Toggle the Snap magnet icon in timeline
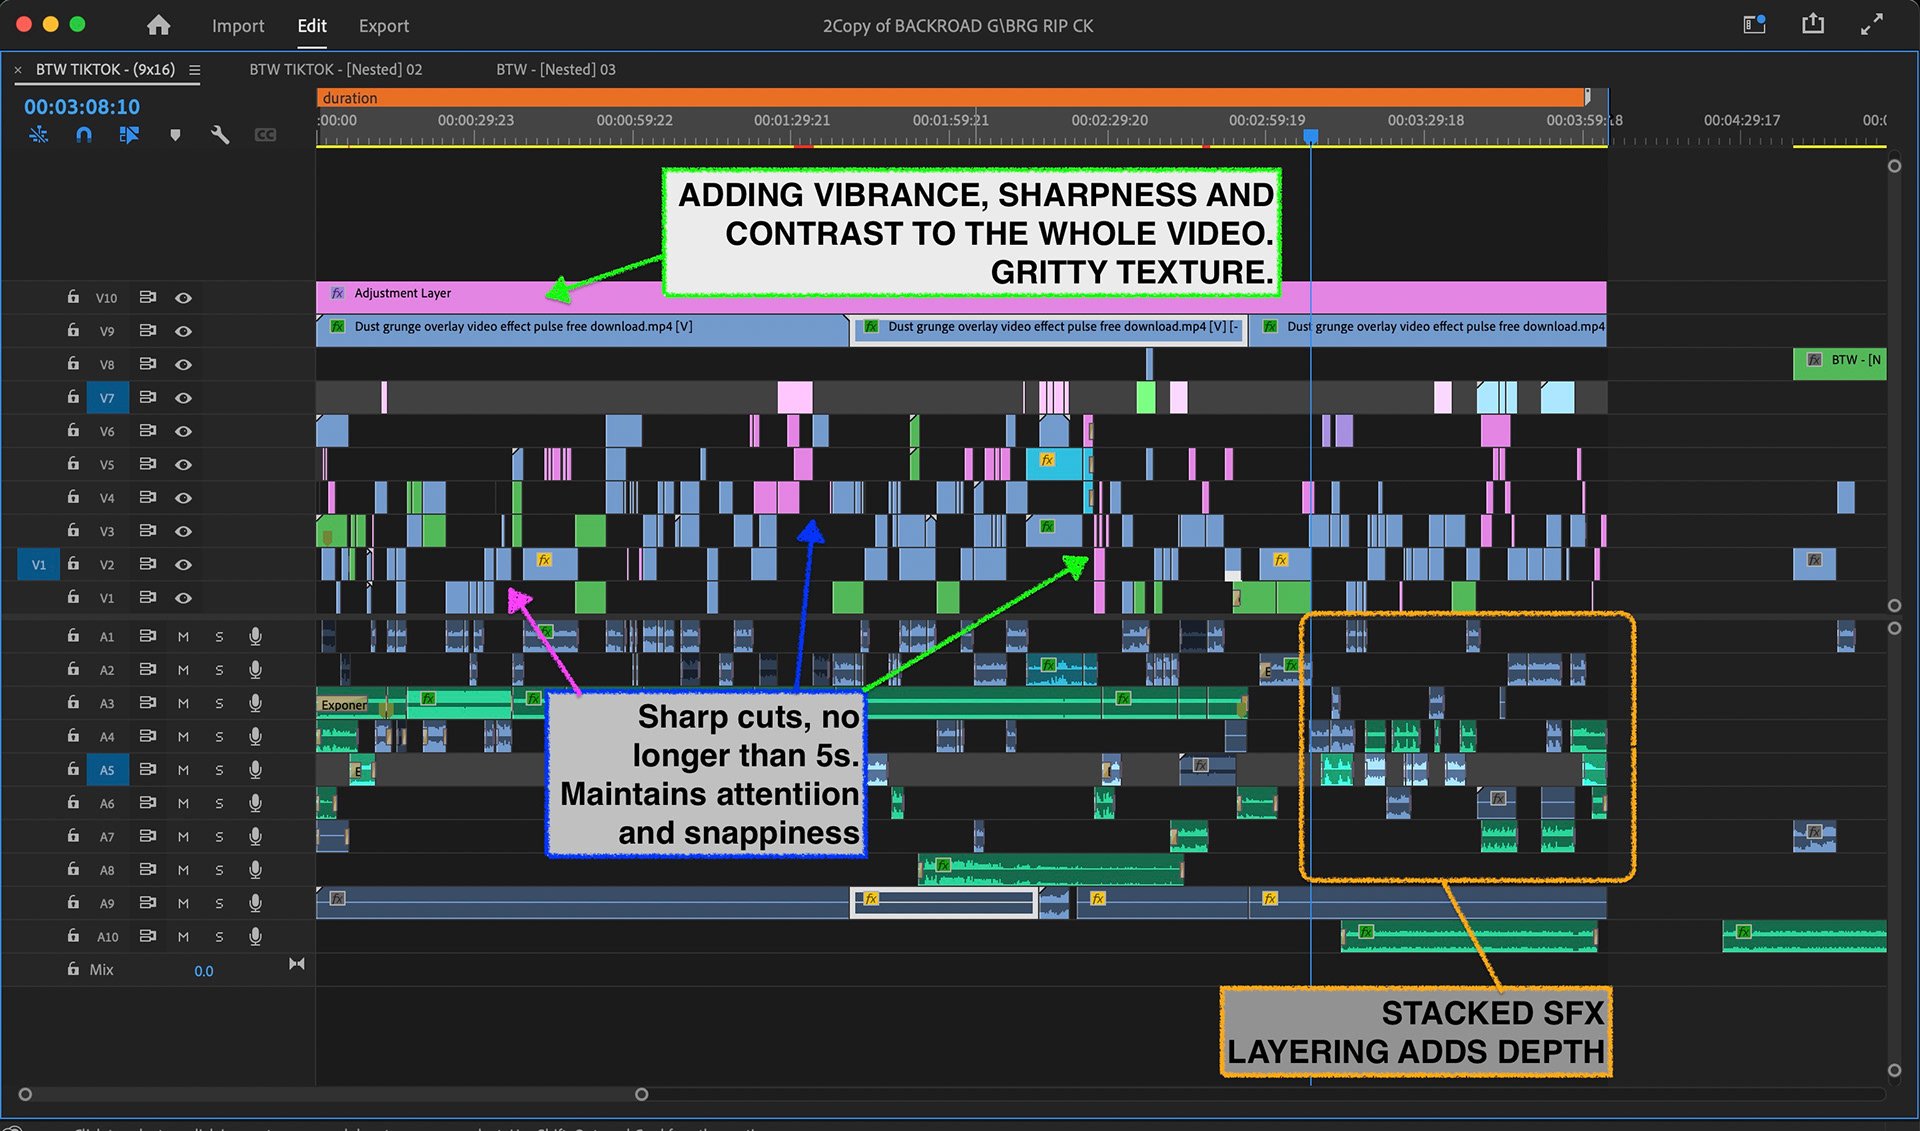1920x1131 pixels. click(84, 135)
